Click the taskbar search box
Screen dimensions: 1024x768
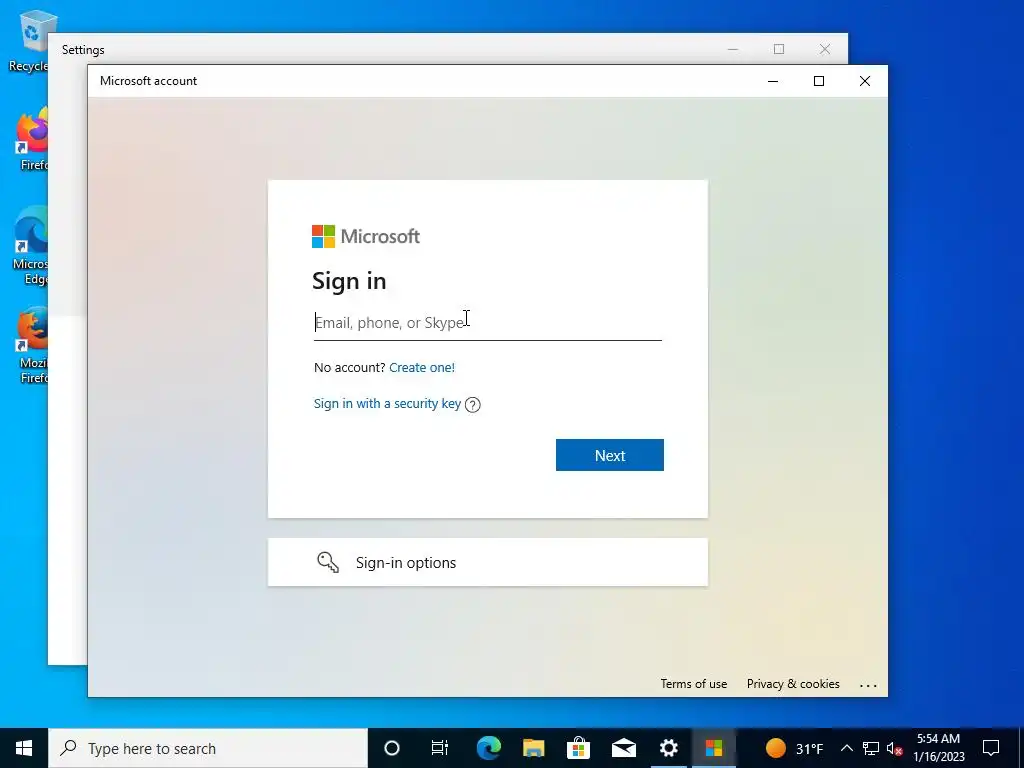point(208,748)
